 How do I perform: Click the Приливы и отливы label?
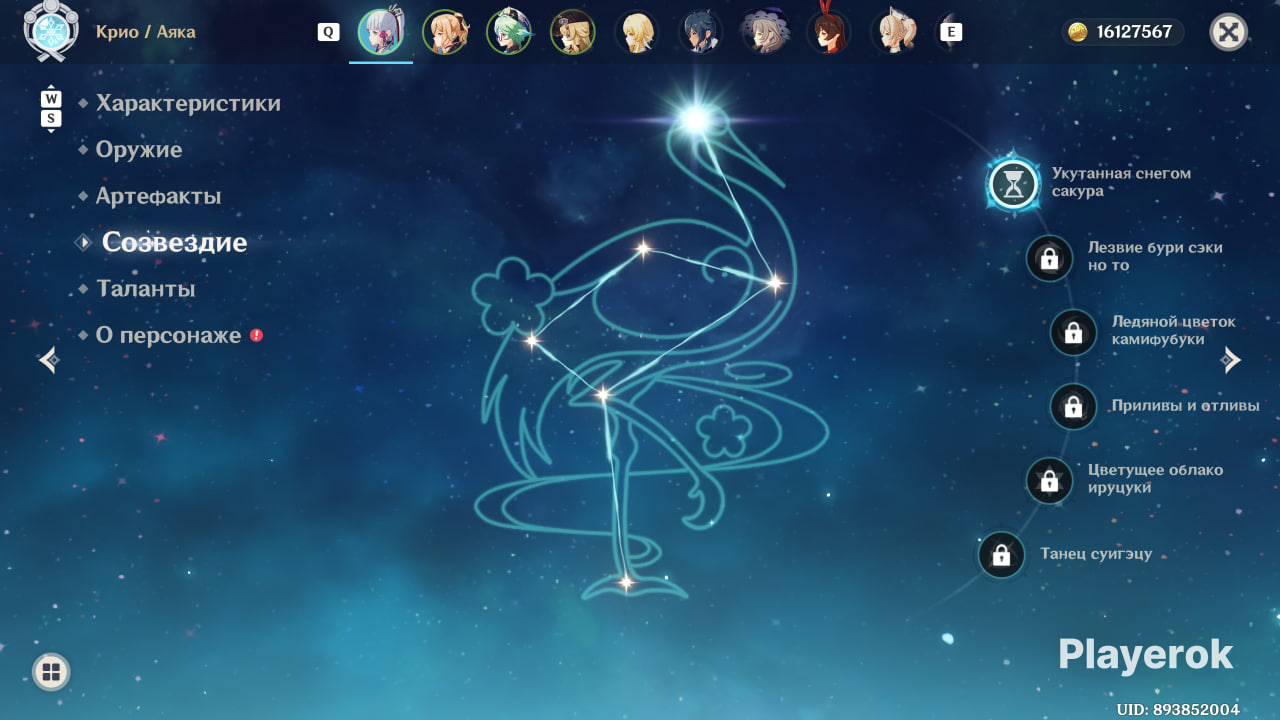pyautogui.click(x=1185, y=406)
